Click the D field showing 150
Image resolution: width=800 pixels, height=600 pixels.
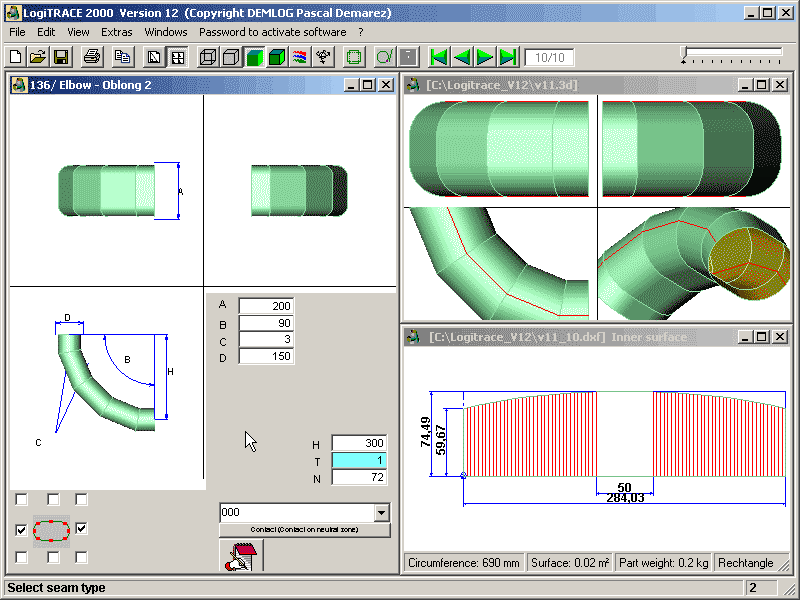coord(266,356)
